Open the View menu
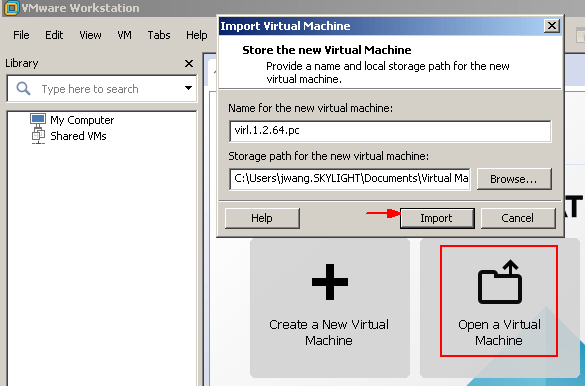 [90, 35]
